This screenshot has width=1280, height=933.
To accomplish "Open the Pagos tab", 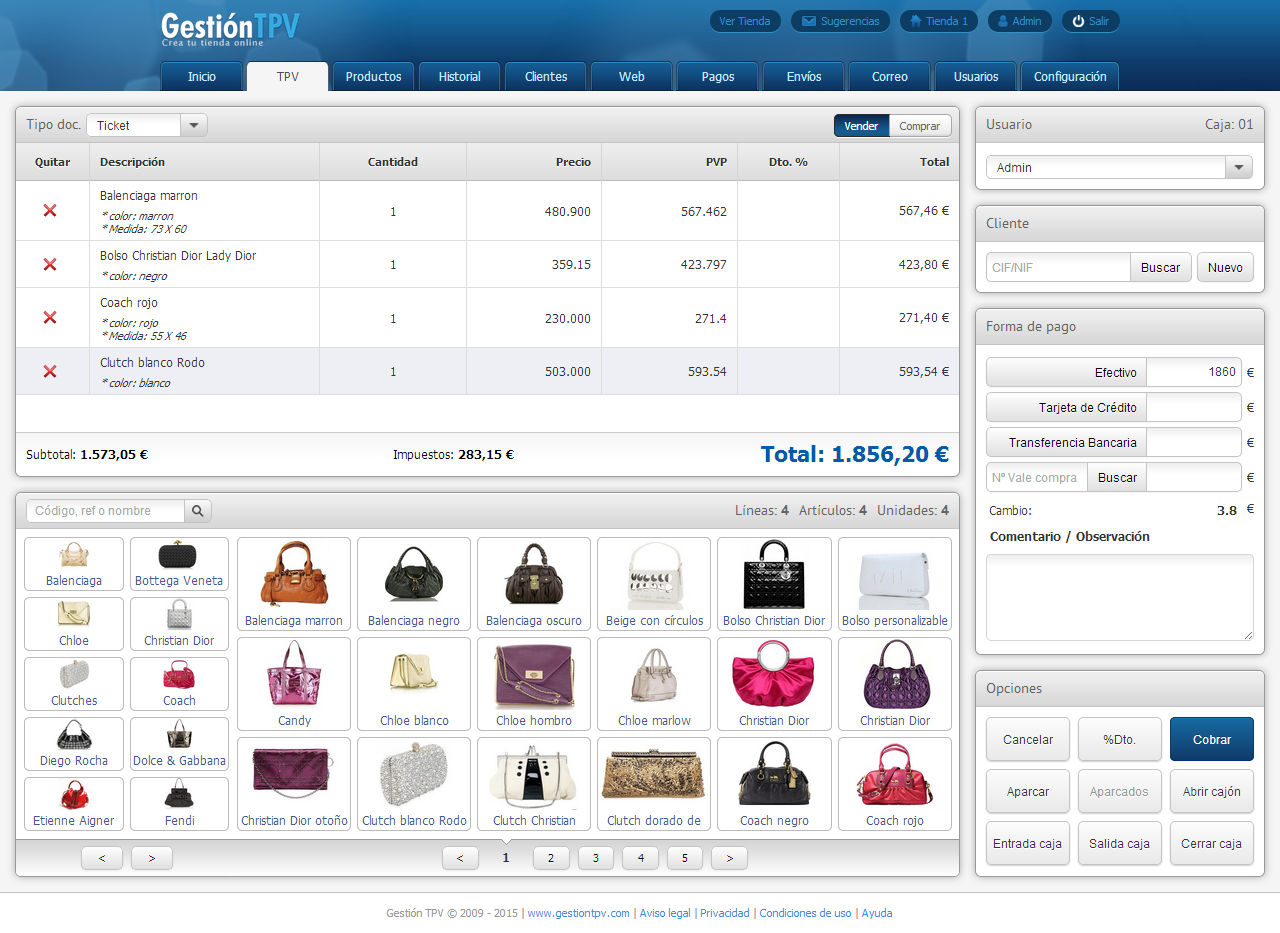I will tap(718, 77).
